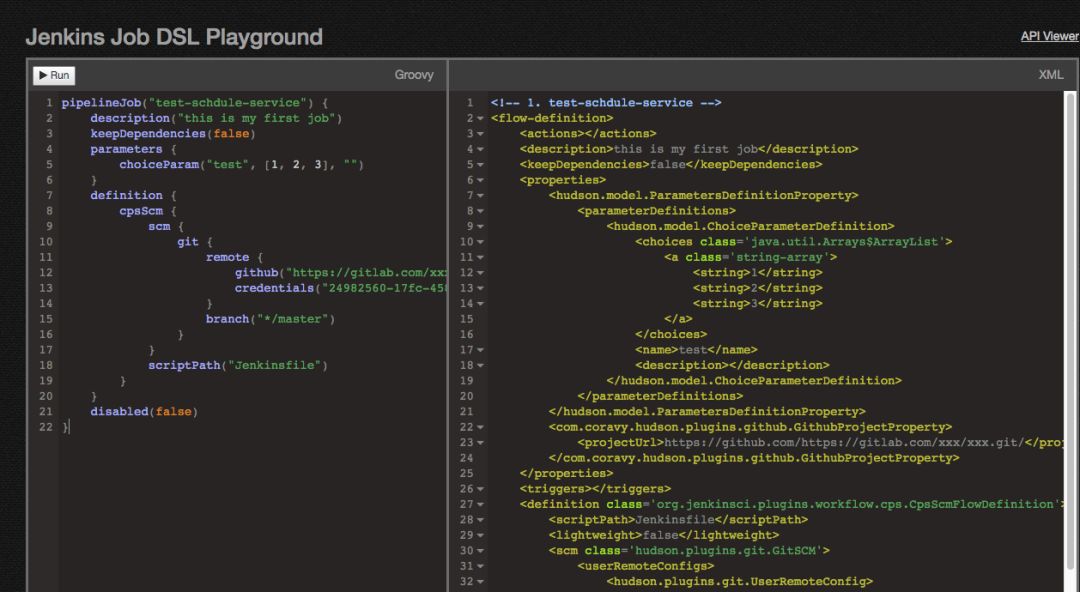
Task: Click the XML comment test-schdule-service on line 1
Action: tap(606, 103)
